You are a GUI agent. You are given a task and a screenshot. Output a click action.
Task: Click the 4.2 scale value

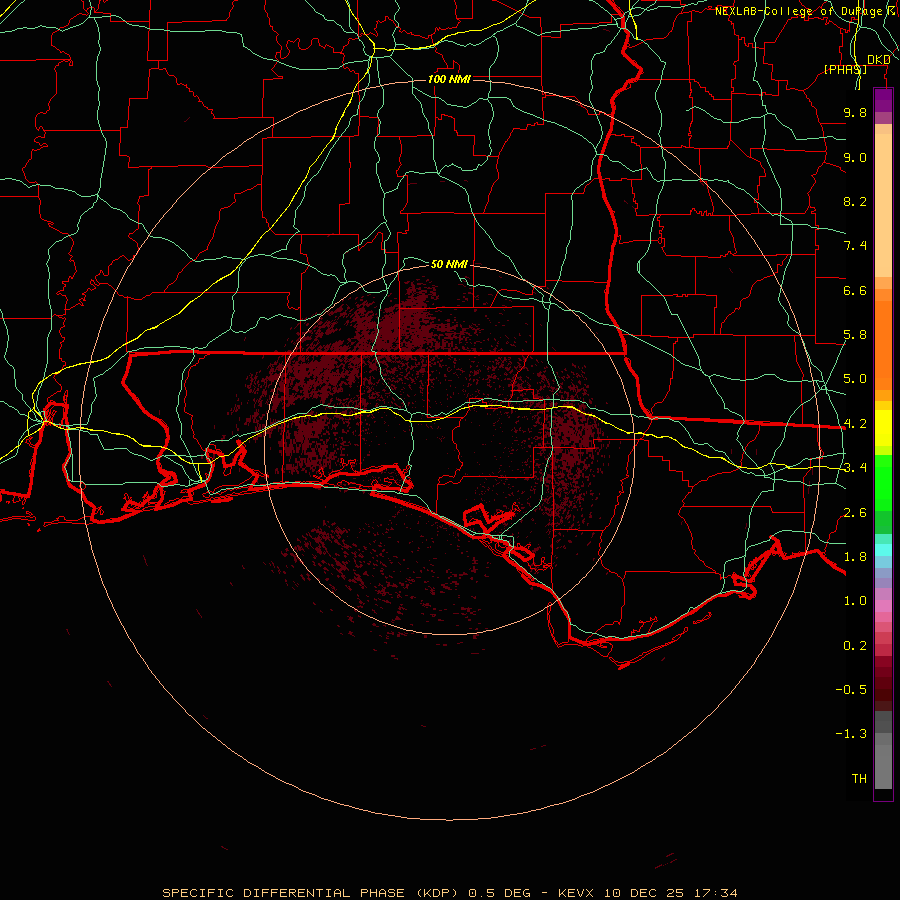click(855, 424)
